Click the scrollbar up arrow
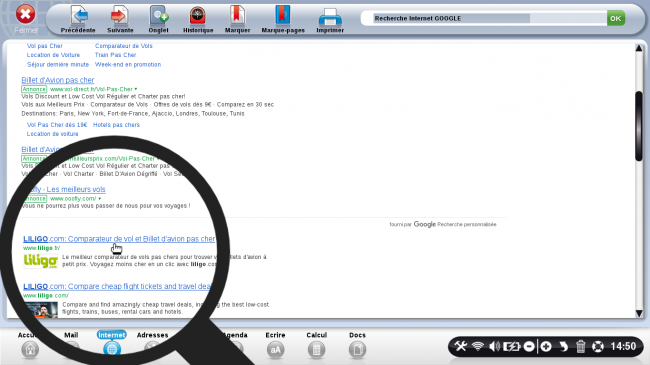 point(639,48)
